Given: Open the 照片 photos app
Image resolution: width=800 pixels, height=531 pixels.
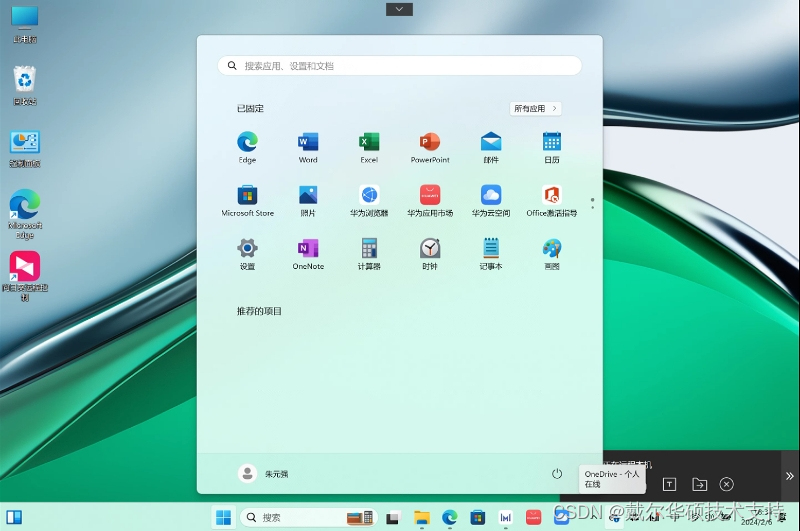Looking at the screenshot, I should 308,201.
